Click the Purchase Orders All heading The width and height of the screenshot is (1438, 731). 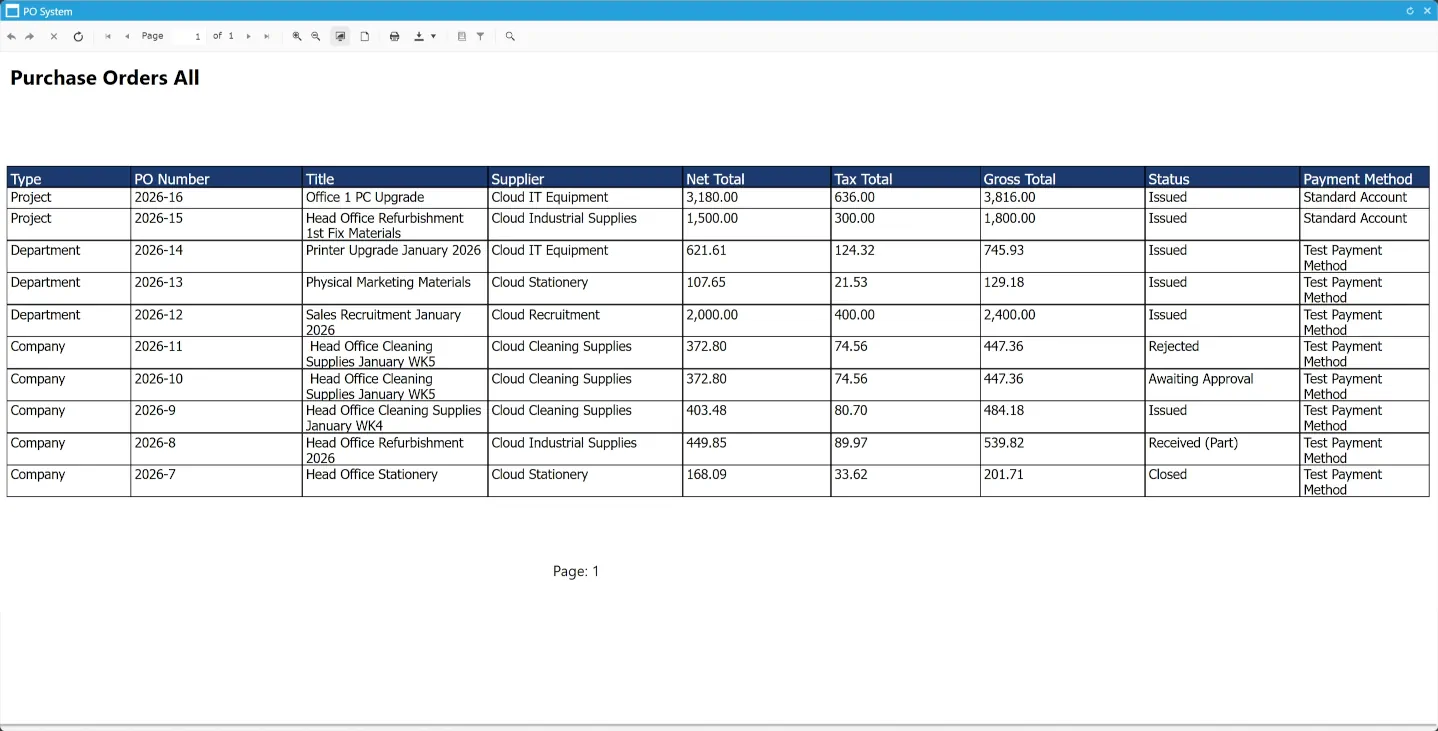pyautogui.click(x=105, y=78)
